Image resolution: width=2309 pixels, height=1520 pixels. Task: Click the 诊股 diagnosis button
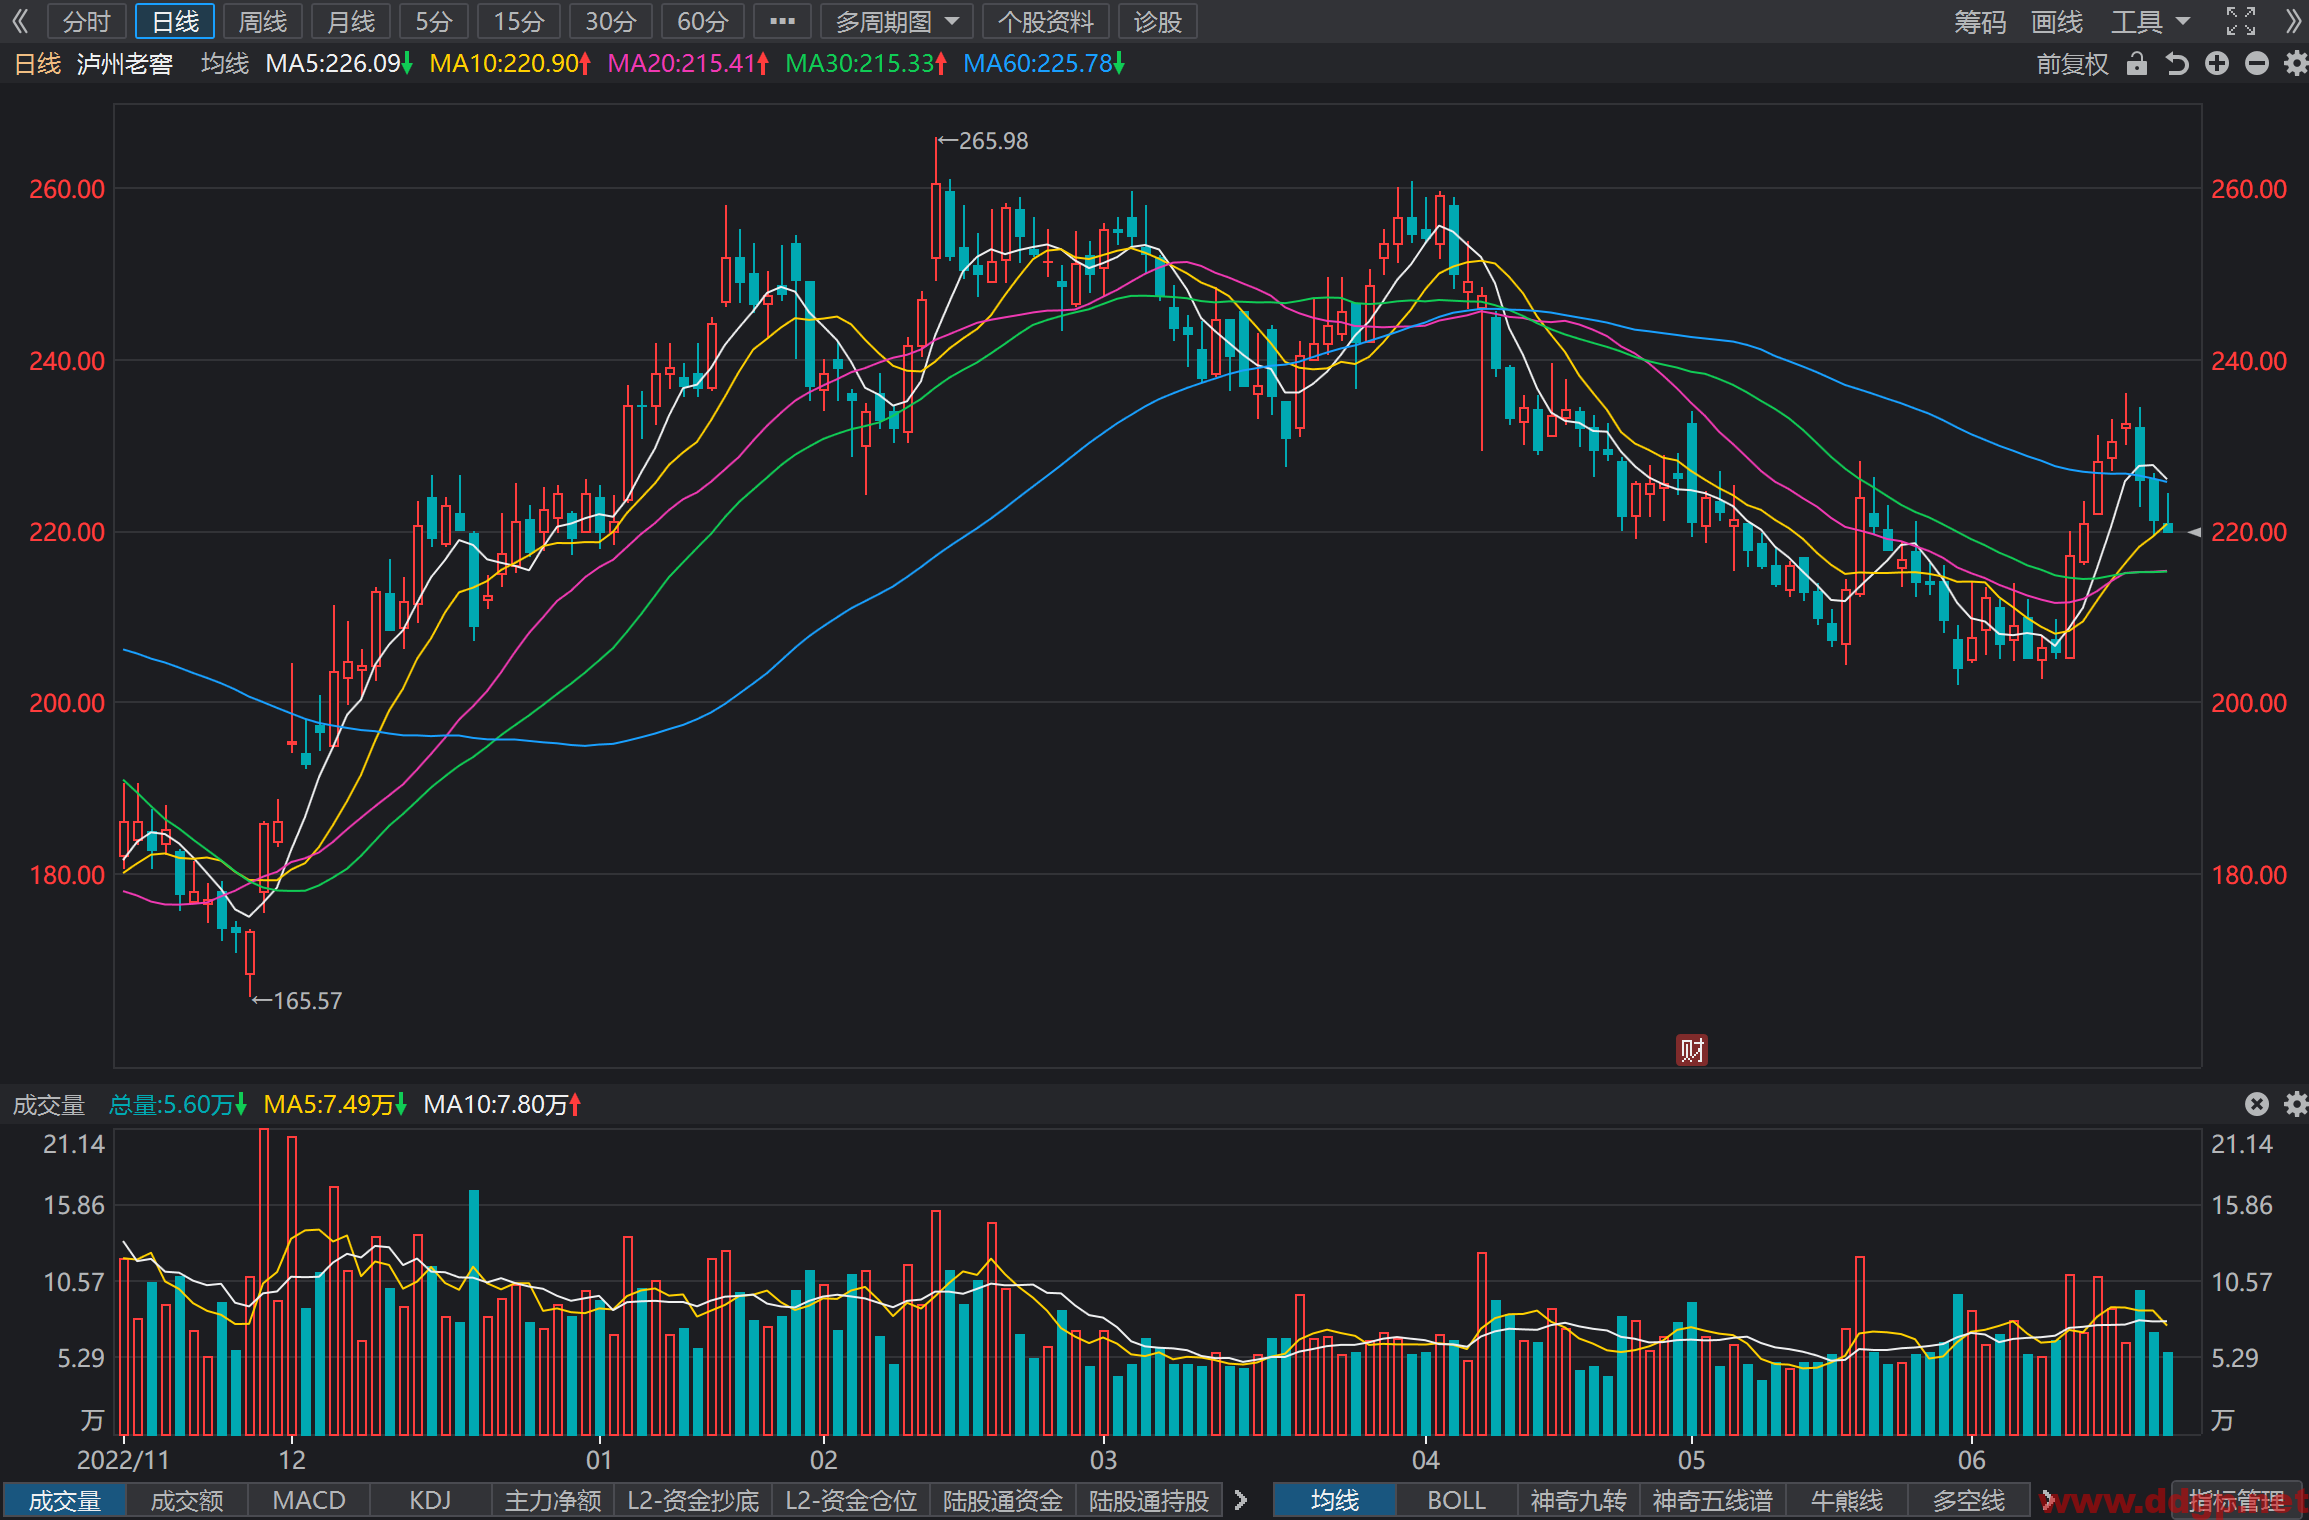(x=1158, y=21)
